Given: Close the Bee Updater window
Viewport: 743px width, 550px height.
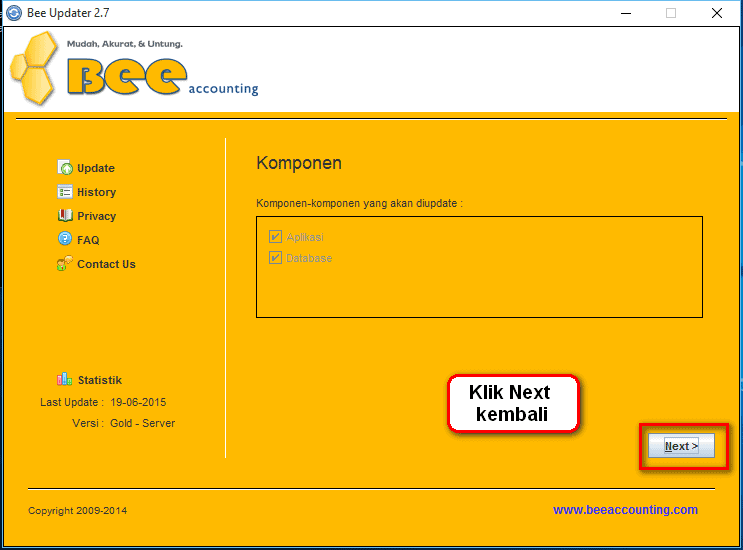Looking at the screenshot, I should pos(717,13).
